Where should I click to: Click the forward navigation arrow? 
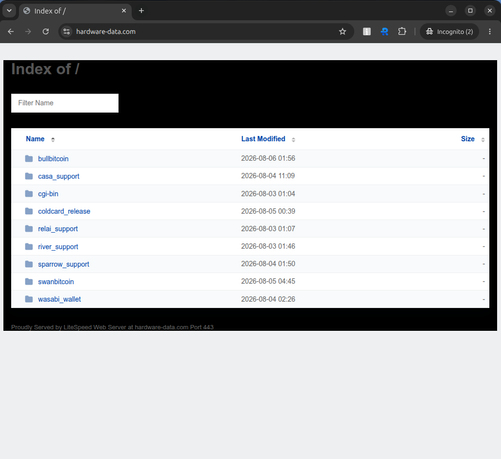click(28, 32)
